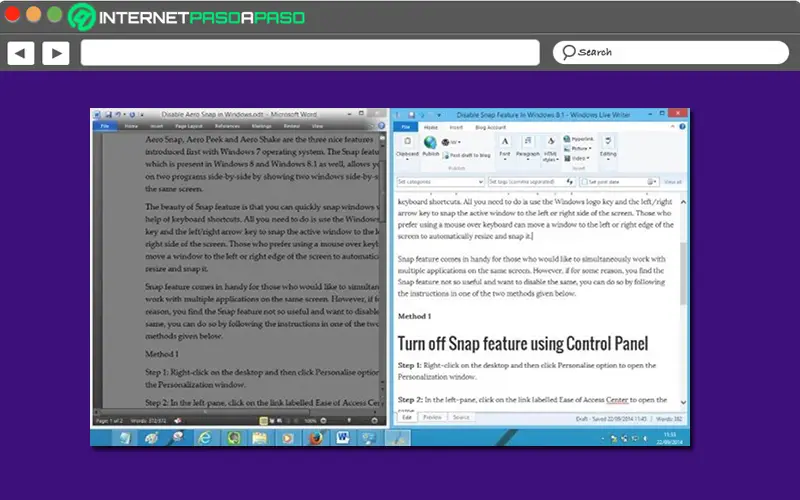Click the Help icon in Live Writer

tap(682, 127)
